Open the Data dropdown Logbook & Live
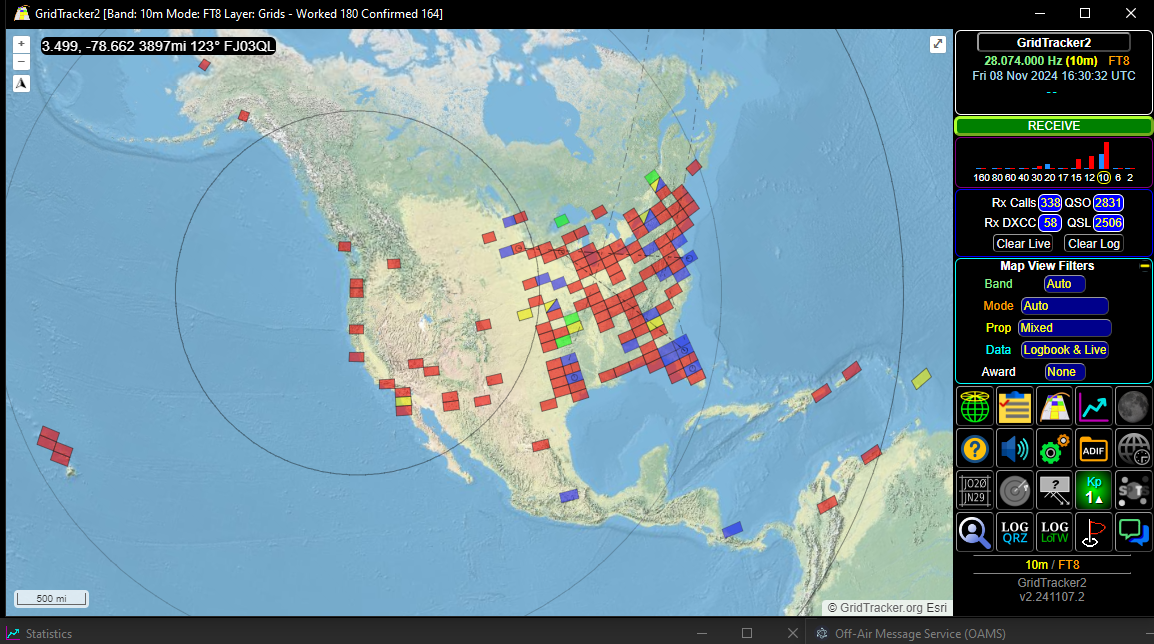The height and width of the screenshot is (644, 1154). tap(1064, 350)
